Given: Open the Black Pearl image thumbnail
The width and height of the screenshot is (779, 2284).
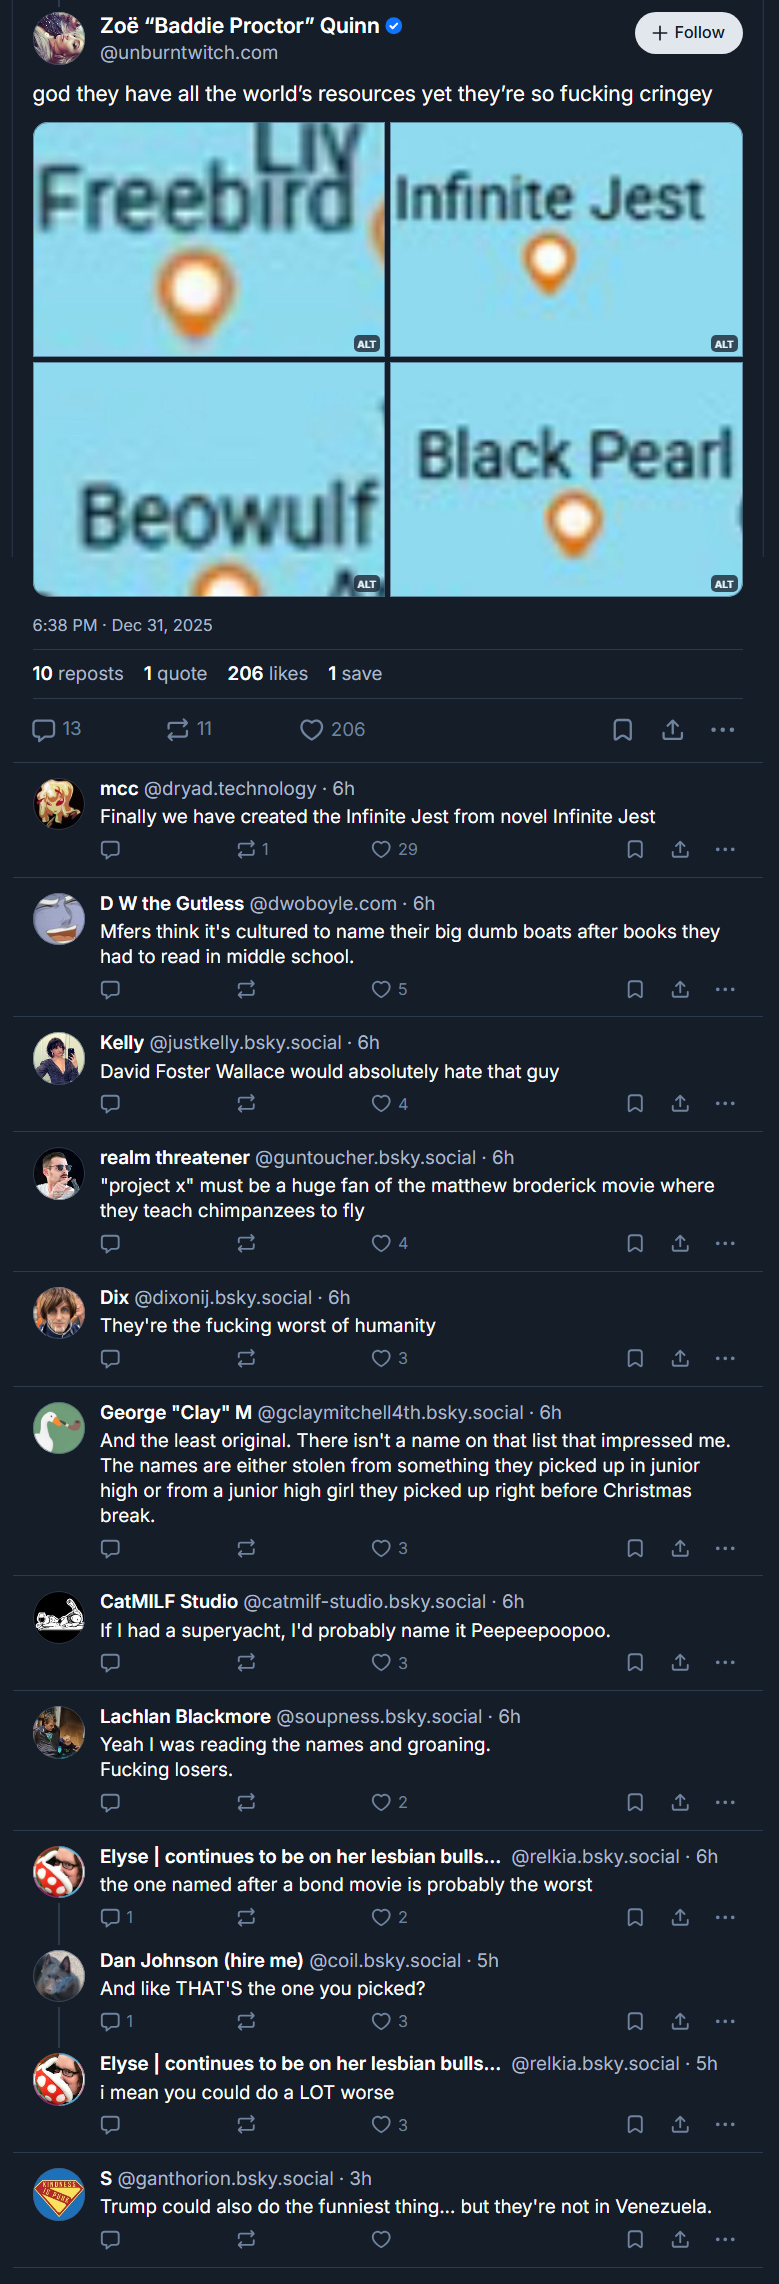Looking at the screenshot, I should (x=566, y=479).
